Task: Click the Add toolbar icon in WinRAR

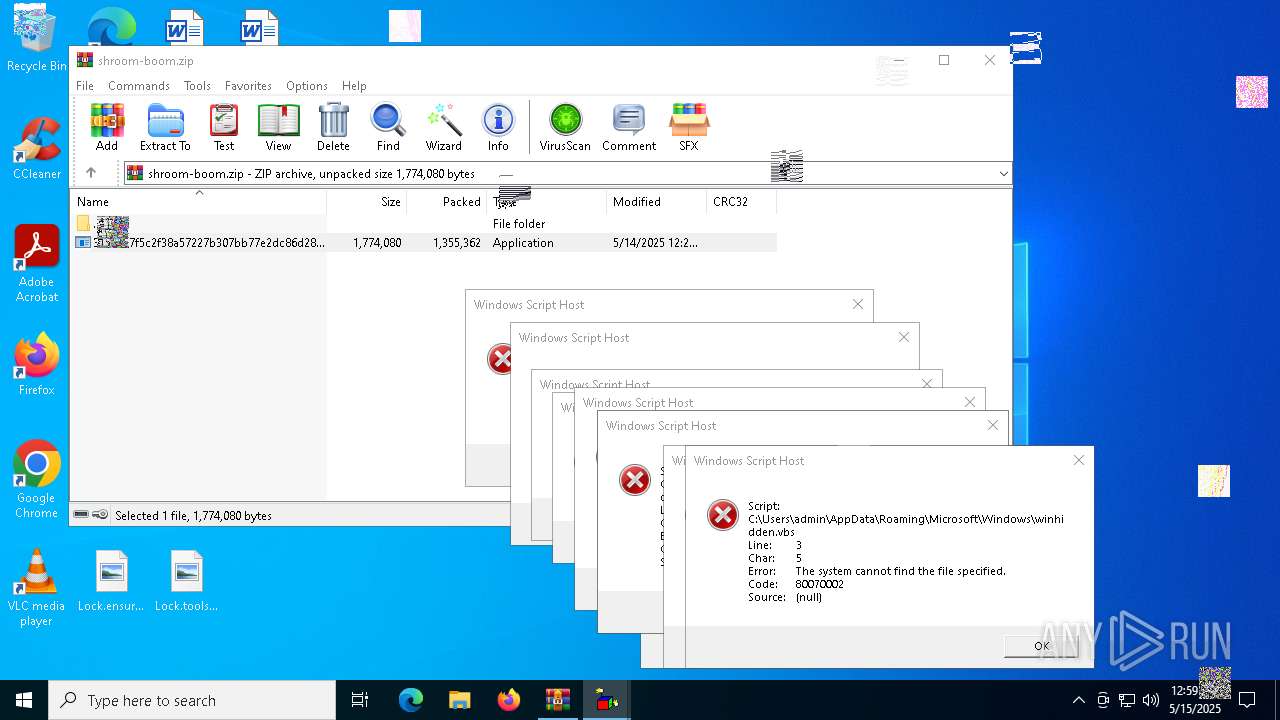Action: tap(107, 127)
